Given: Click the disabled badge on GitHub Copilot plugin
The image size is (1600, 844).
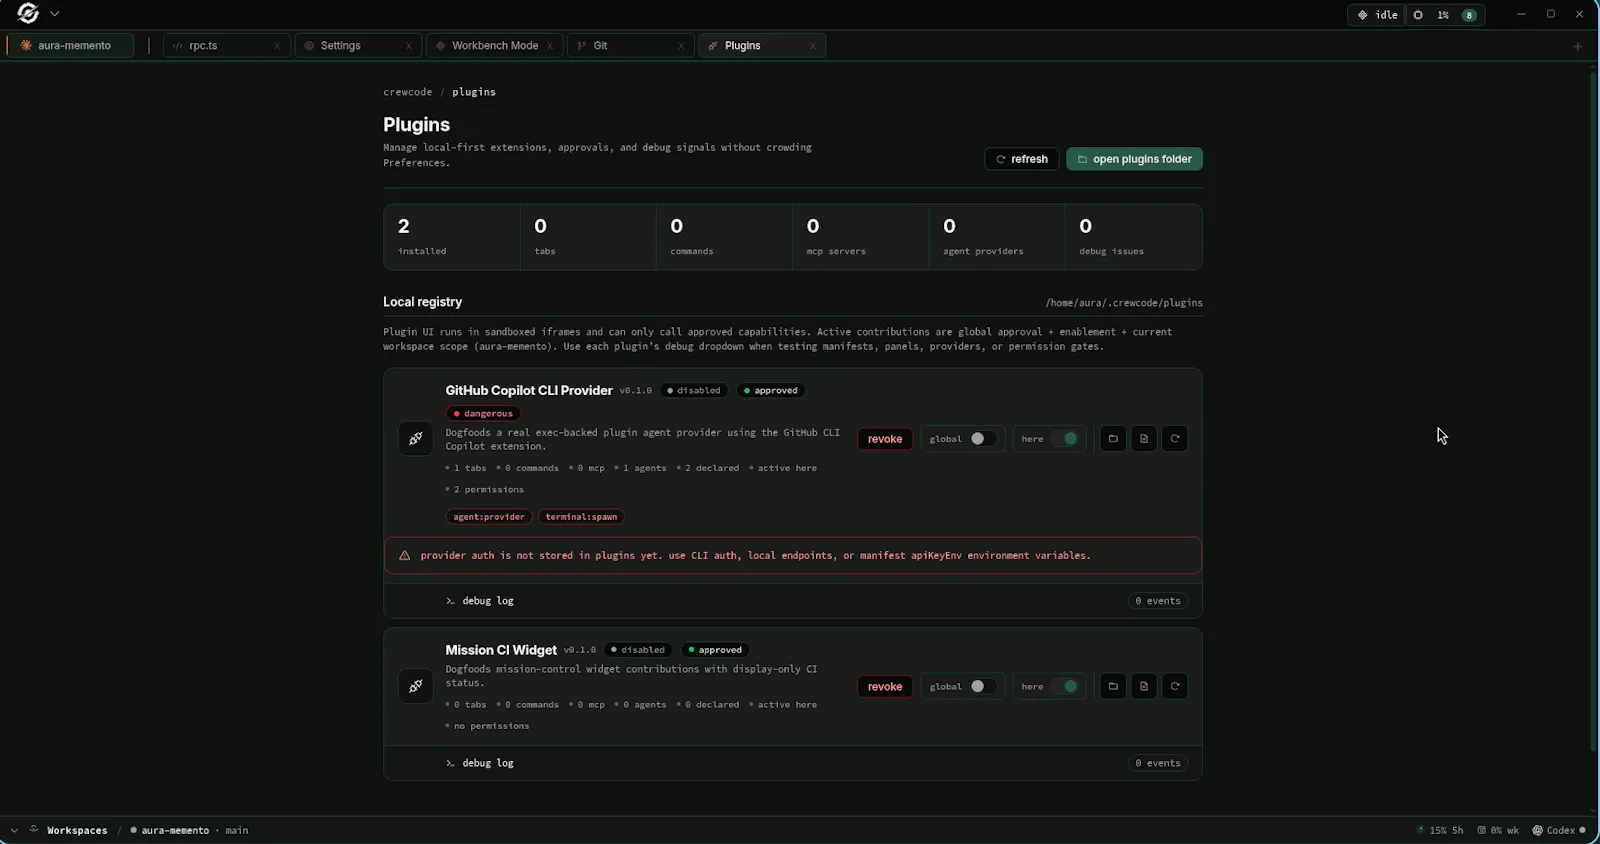Looking at the screenshot, I should pos(694,391).
